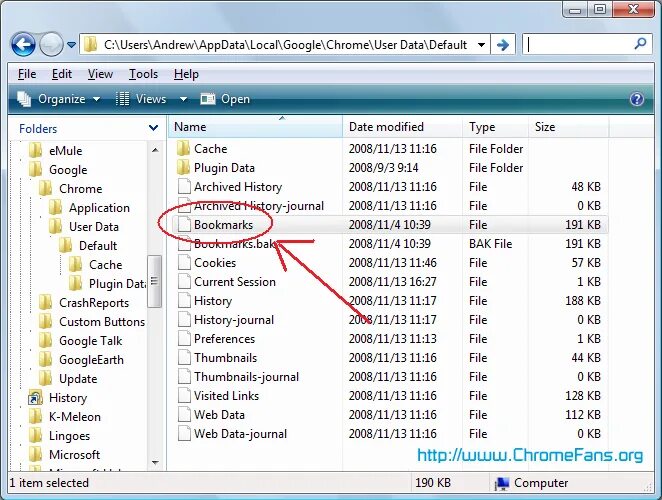Screen dimensions: 662x500
Task: Click the Open toolbar button
Action: click(x=225, y=99)
